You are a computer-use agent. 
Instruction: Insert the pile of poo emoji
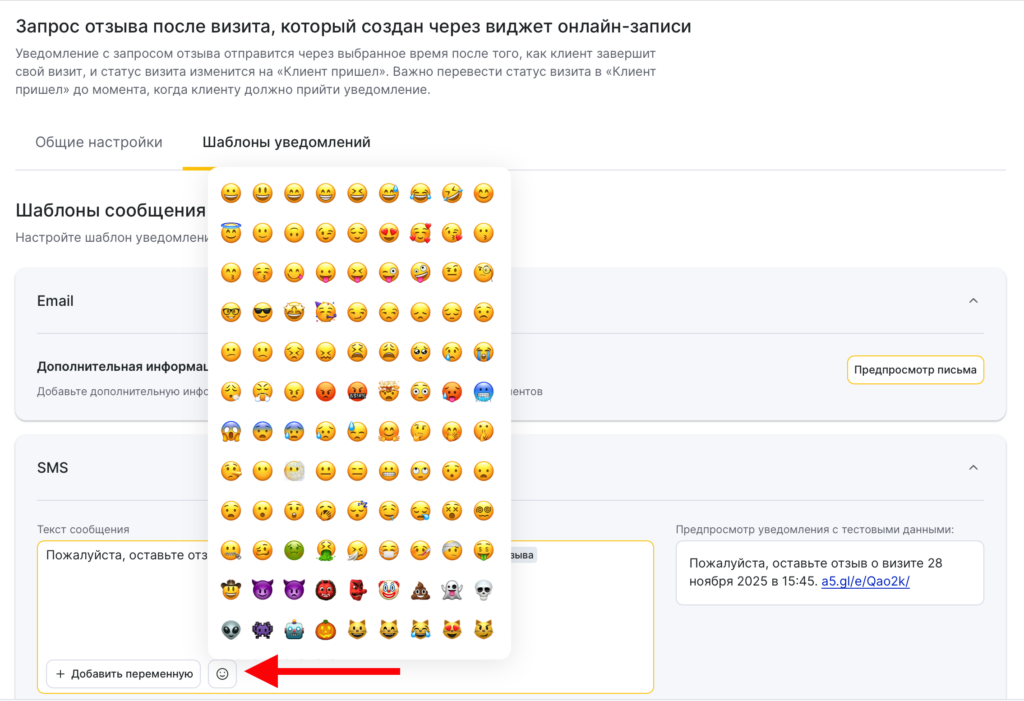pyautogui.click(x=420, y=590)
